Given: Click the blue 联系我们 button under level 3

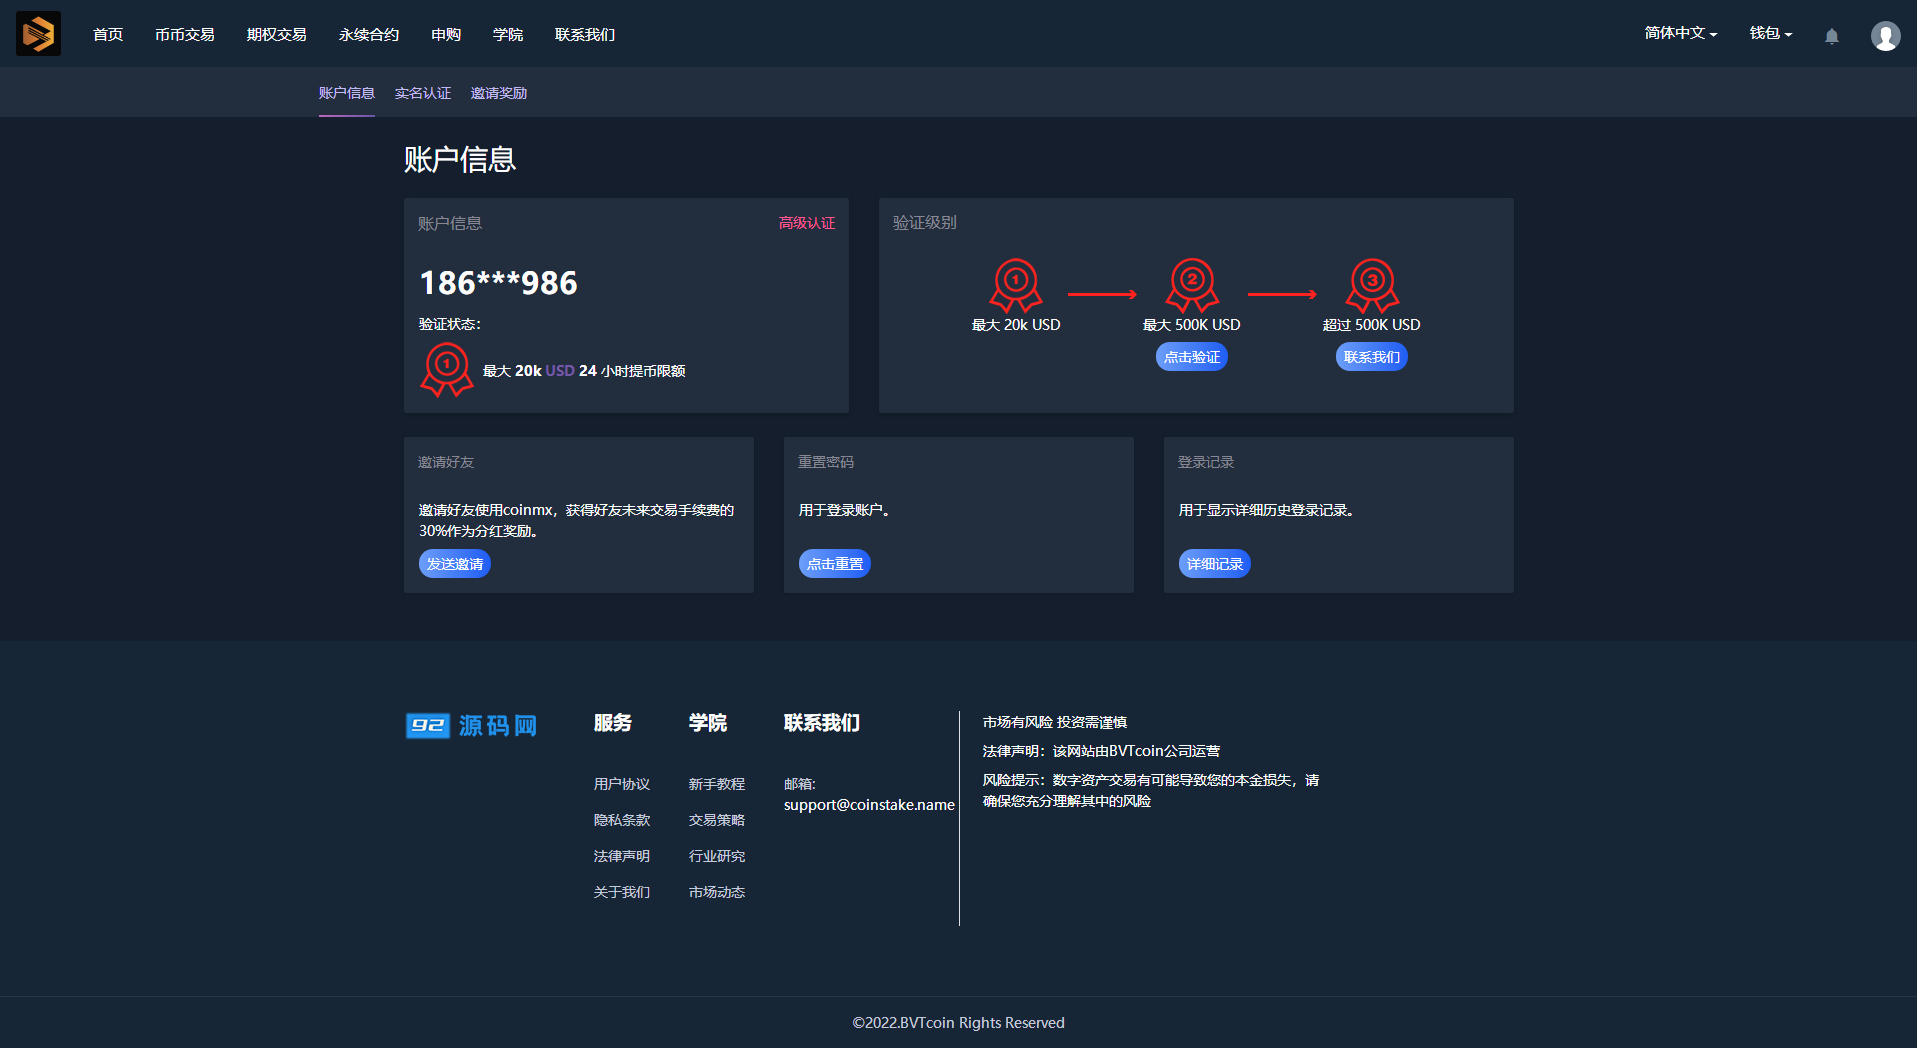Looking at the screenshot, I should (1372, 357).
